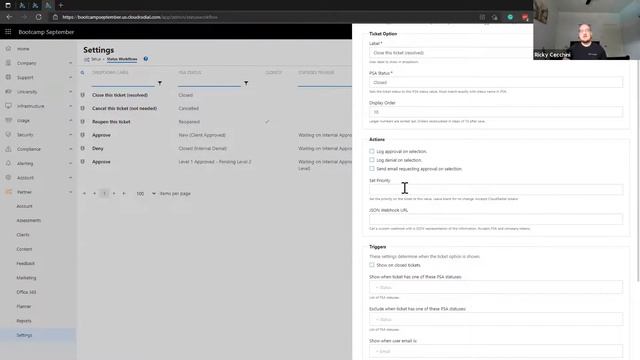Click the Status Workflows breadcrumb link
Screen dimensions: 640x360
(122, 59)
